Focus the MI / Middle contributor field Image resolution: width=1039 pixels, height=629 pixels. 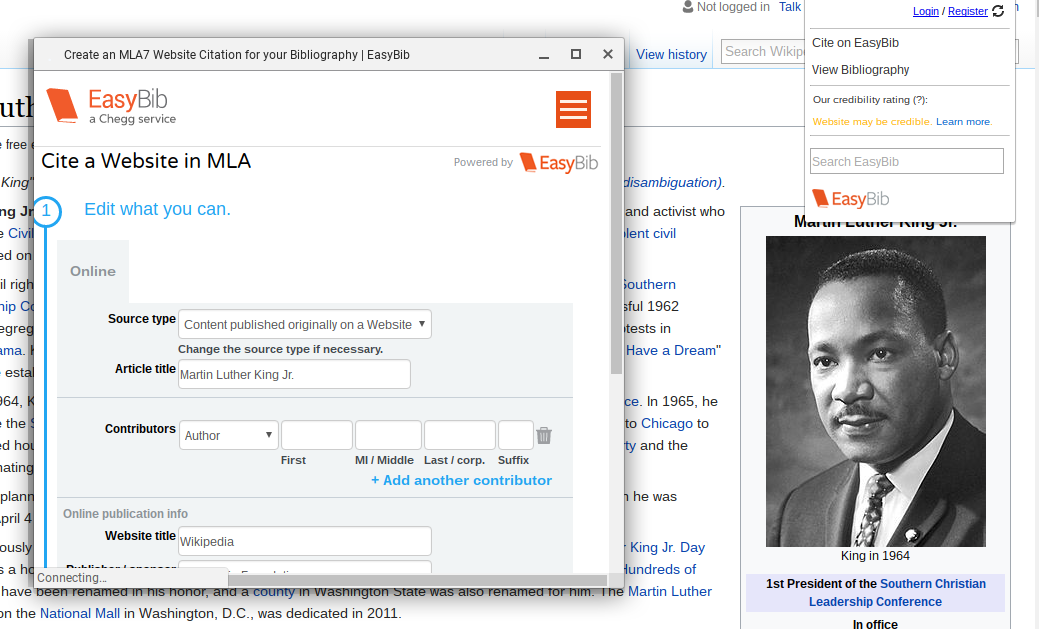[388, 435]
